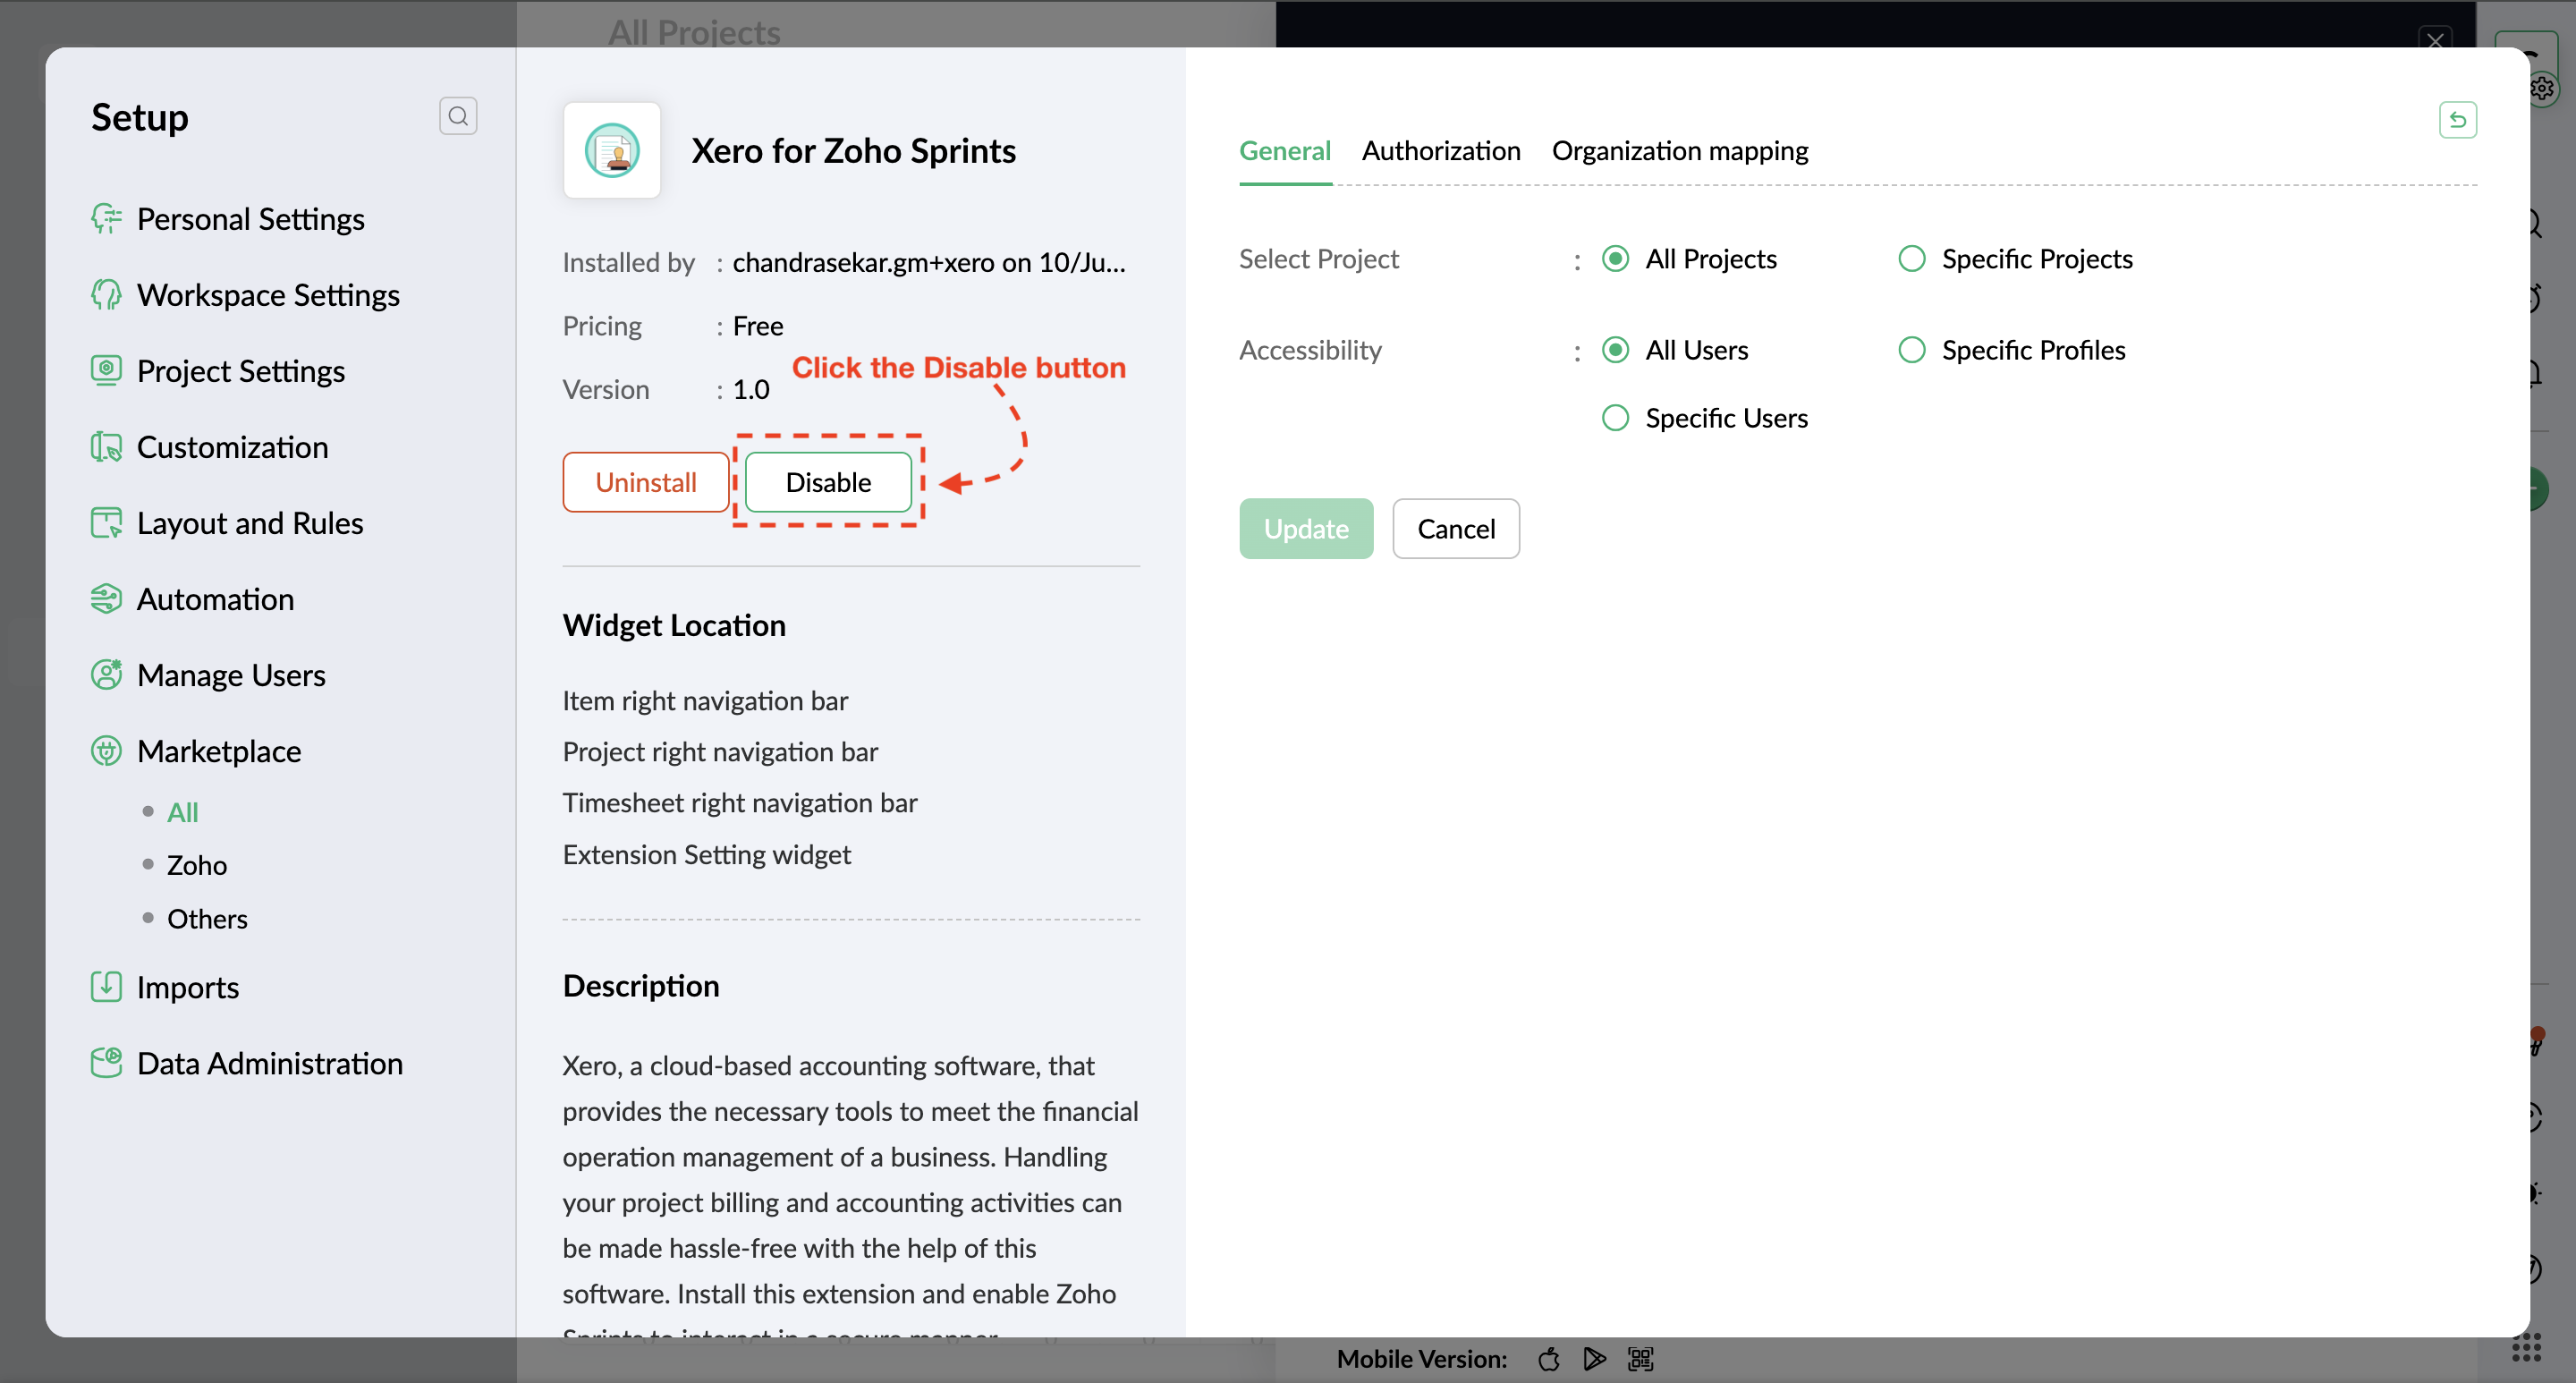
Task: Click the Xero extension logo thumbnail
Action: [x=612, y=150]
